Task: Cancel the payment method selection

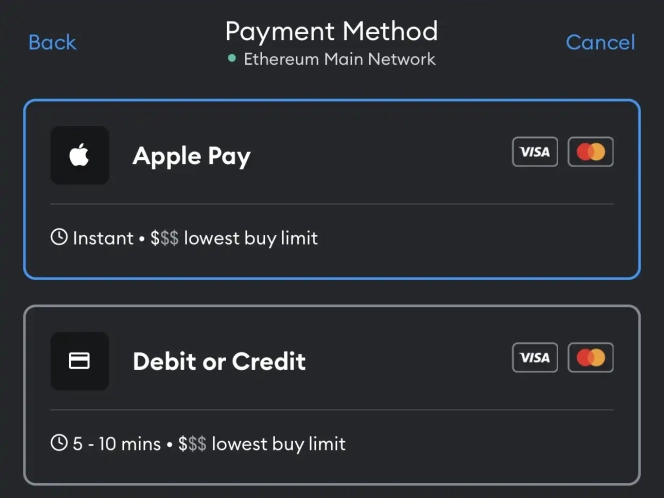Action: pos(600,42)
